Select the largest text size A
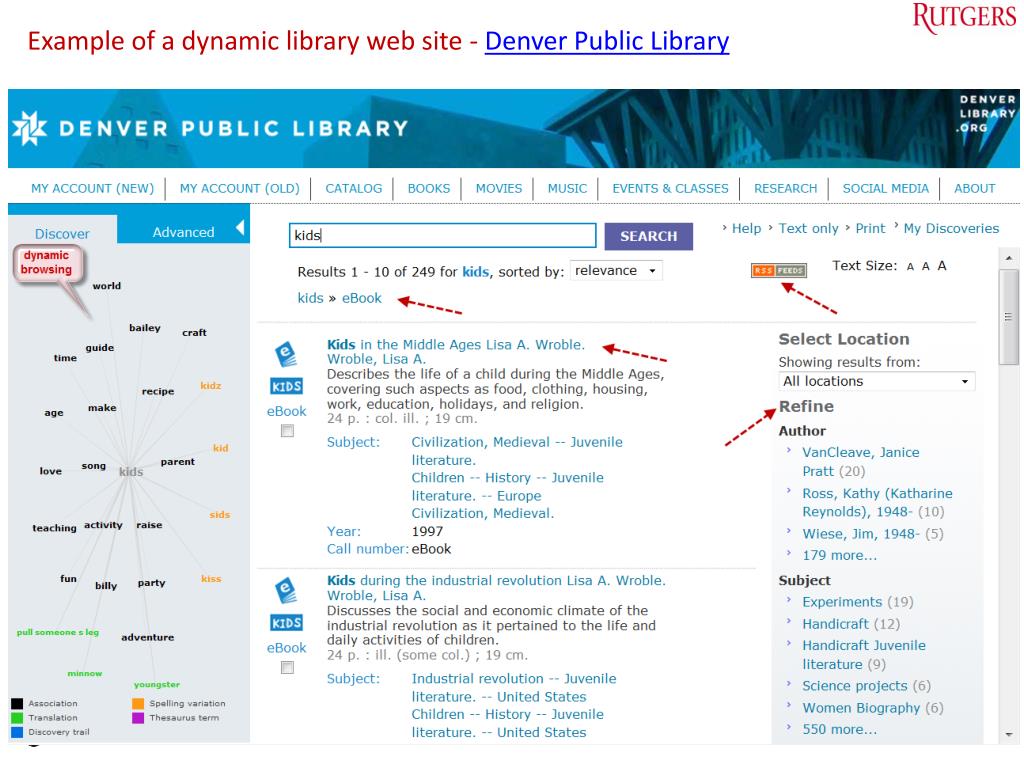 (x=942, y=265)
